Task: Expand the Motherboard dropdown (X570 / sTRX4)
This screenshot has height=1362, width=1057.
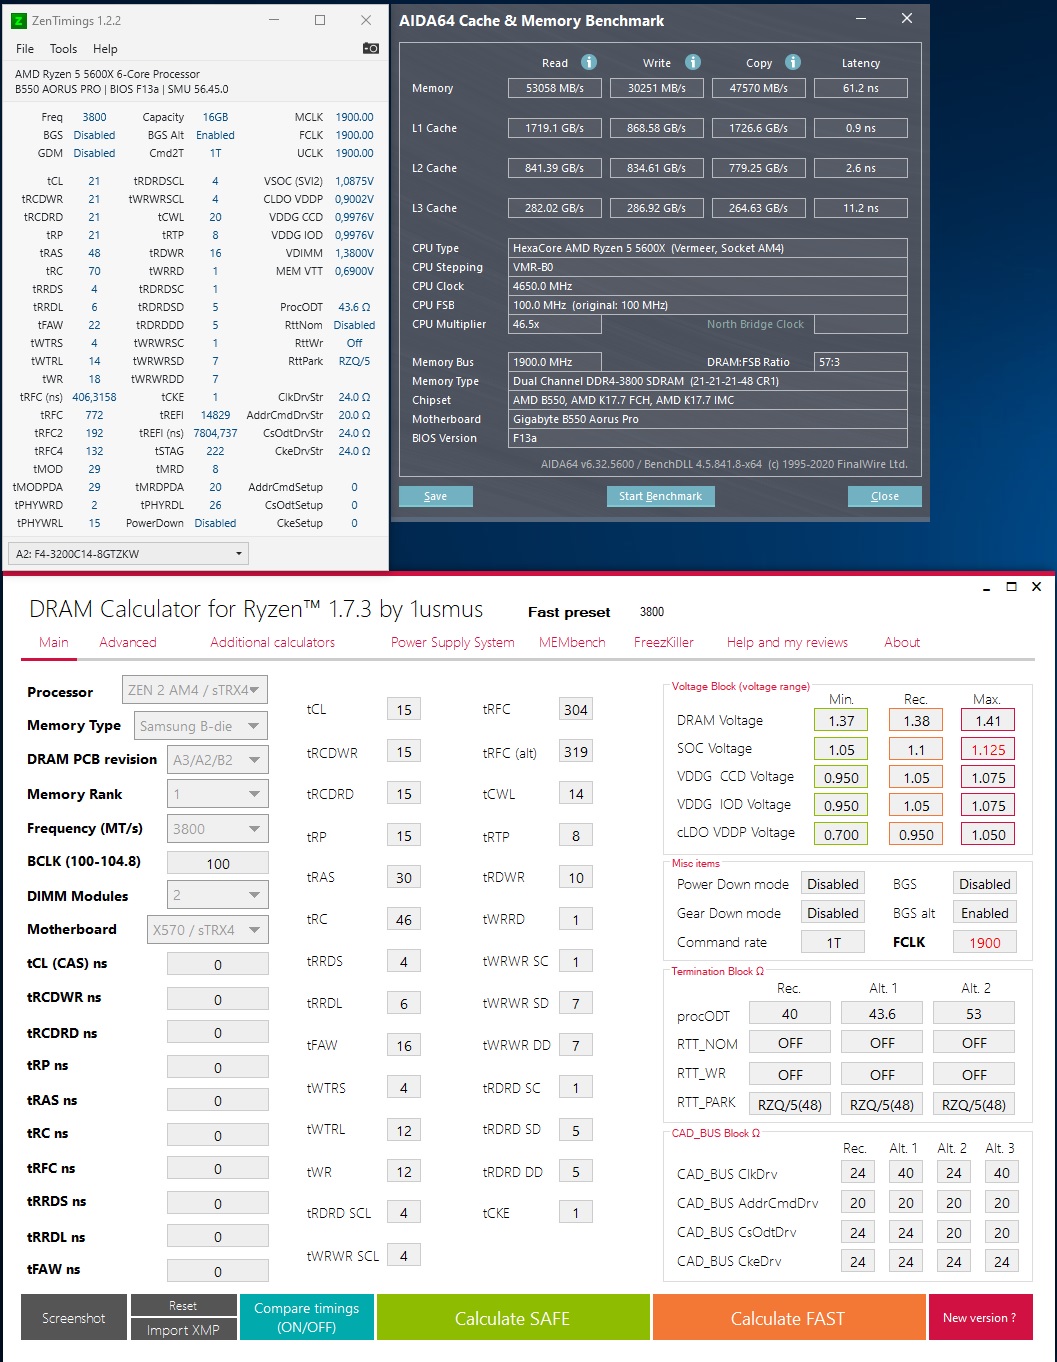Action: click(208, 929)
